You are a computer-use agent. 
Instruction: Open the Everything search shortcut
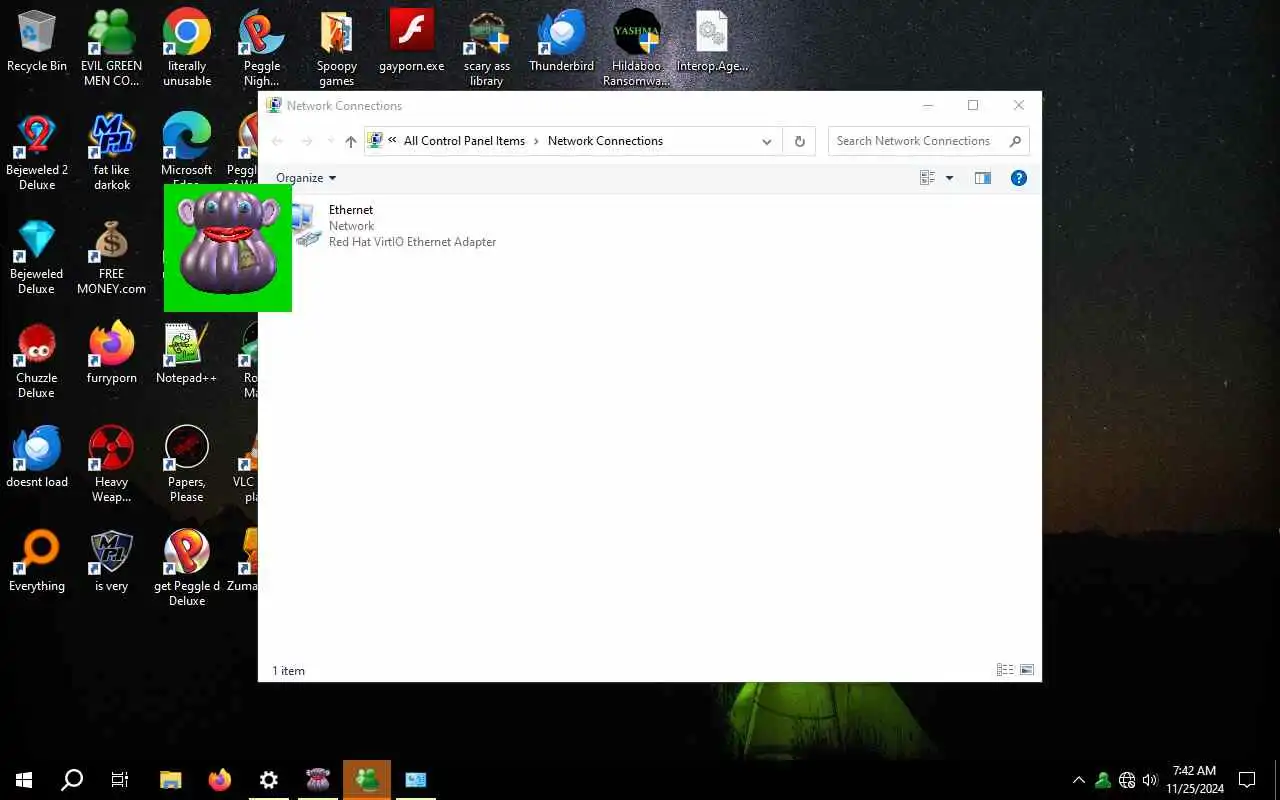37,562
